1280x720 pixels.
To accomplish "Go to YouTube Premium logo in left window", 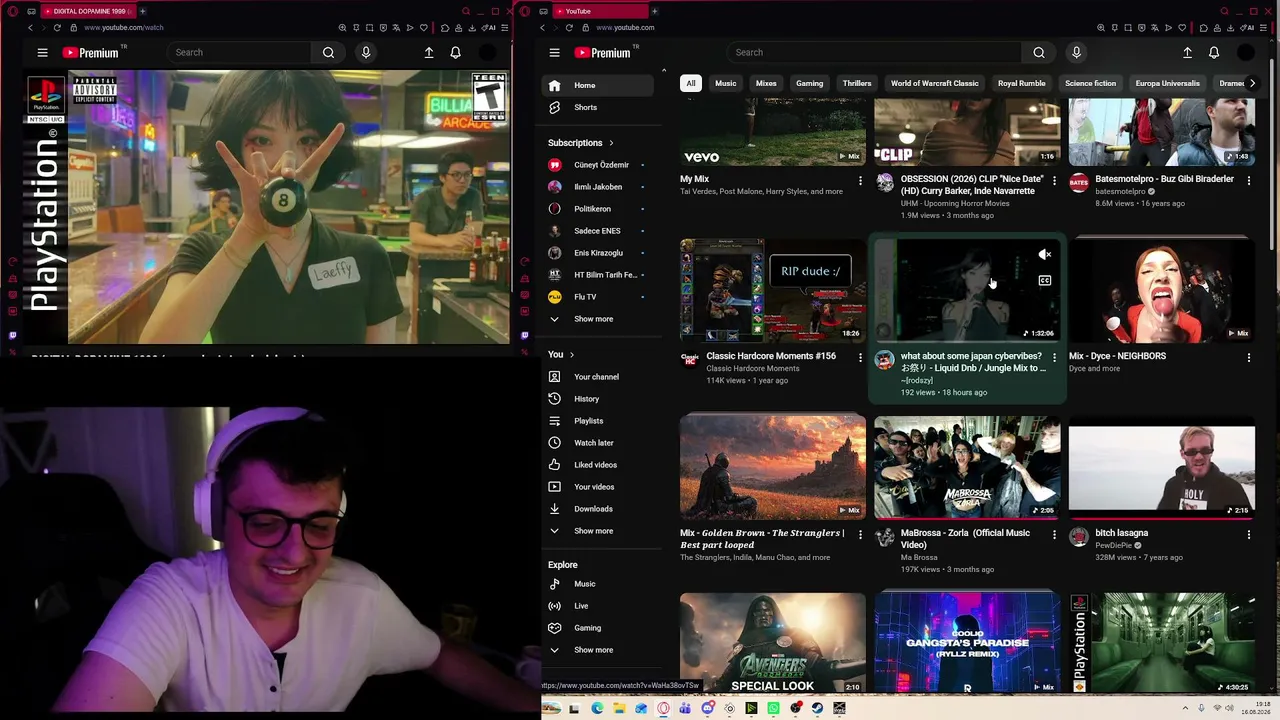I will [x=91, y=52].
